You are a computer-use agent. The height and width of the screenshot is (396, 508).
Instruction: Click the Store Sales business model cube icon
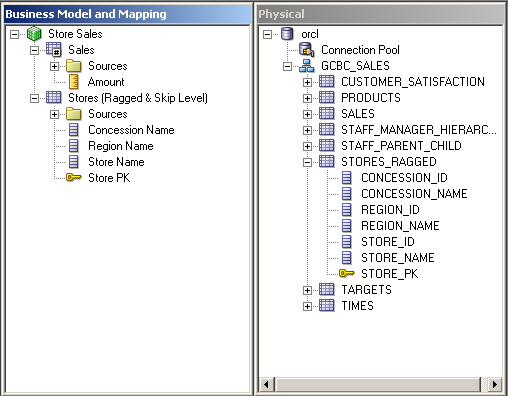coord(34,34)
